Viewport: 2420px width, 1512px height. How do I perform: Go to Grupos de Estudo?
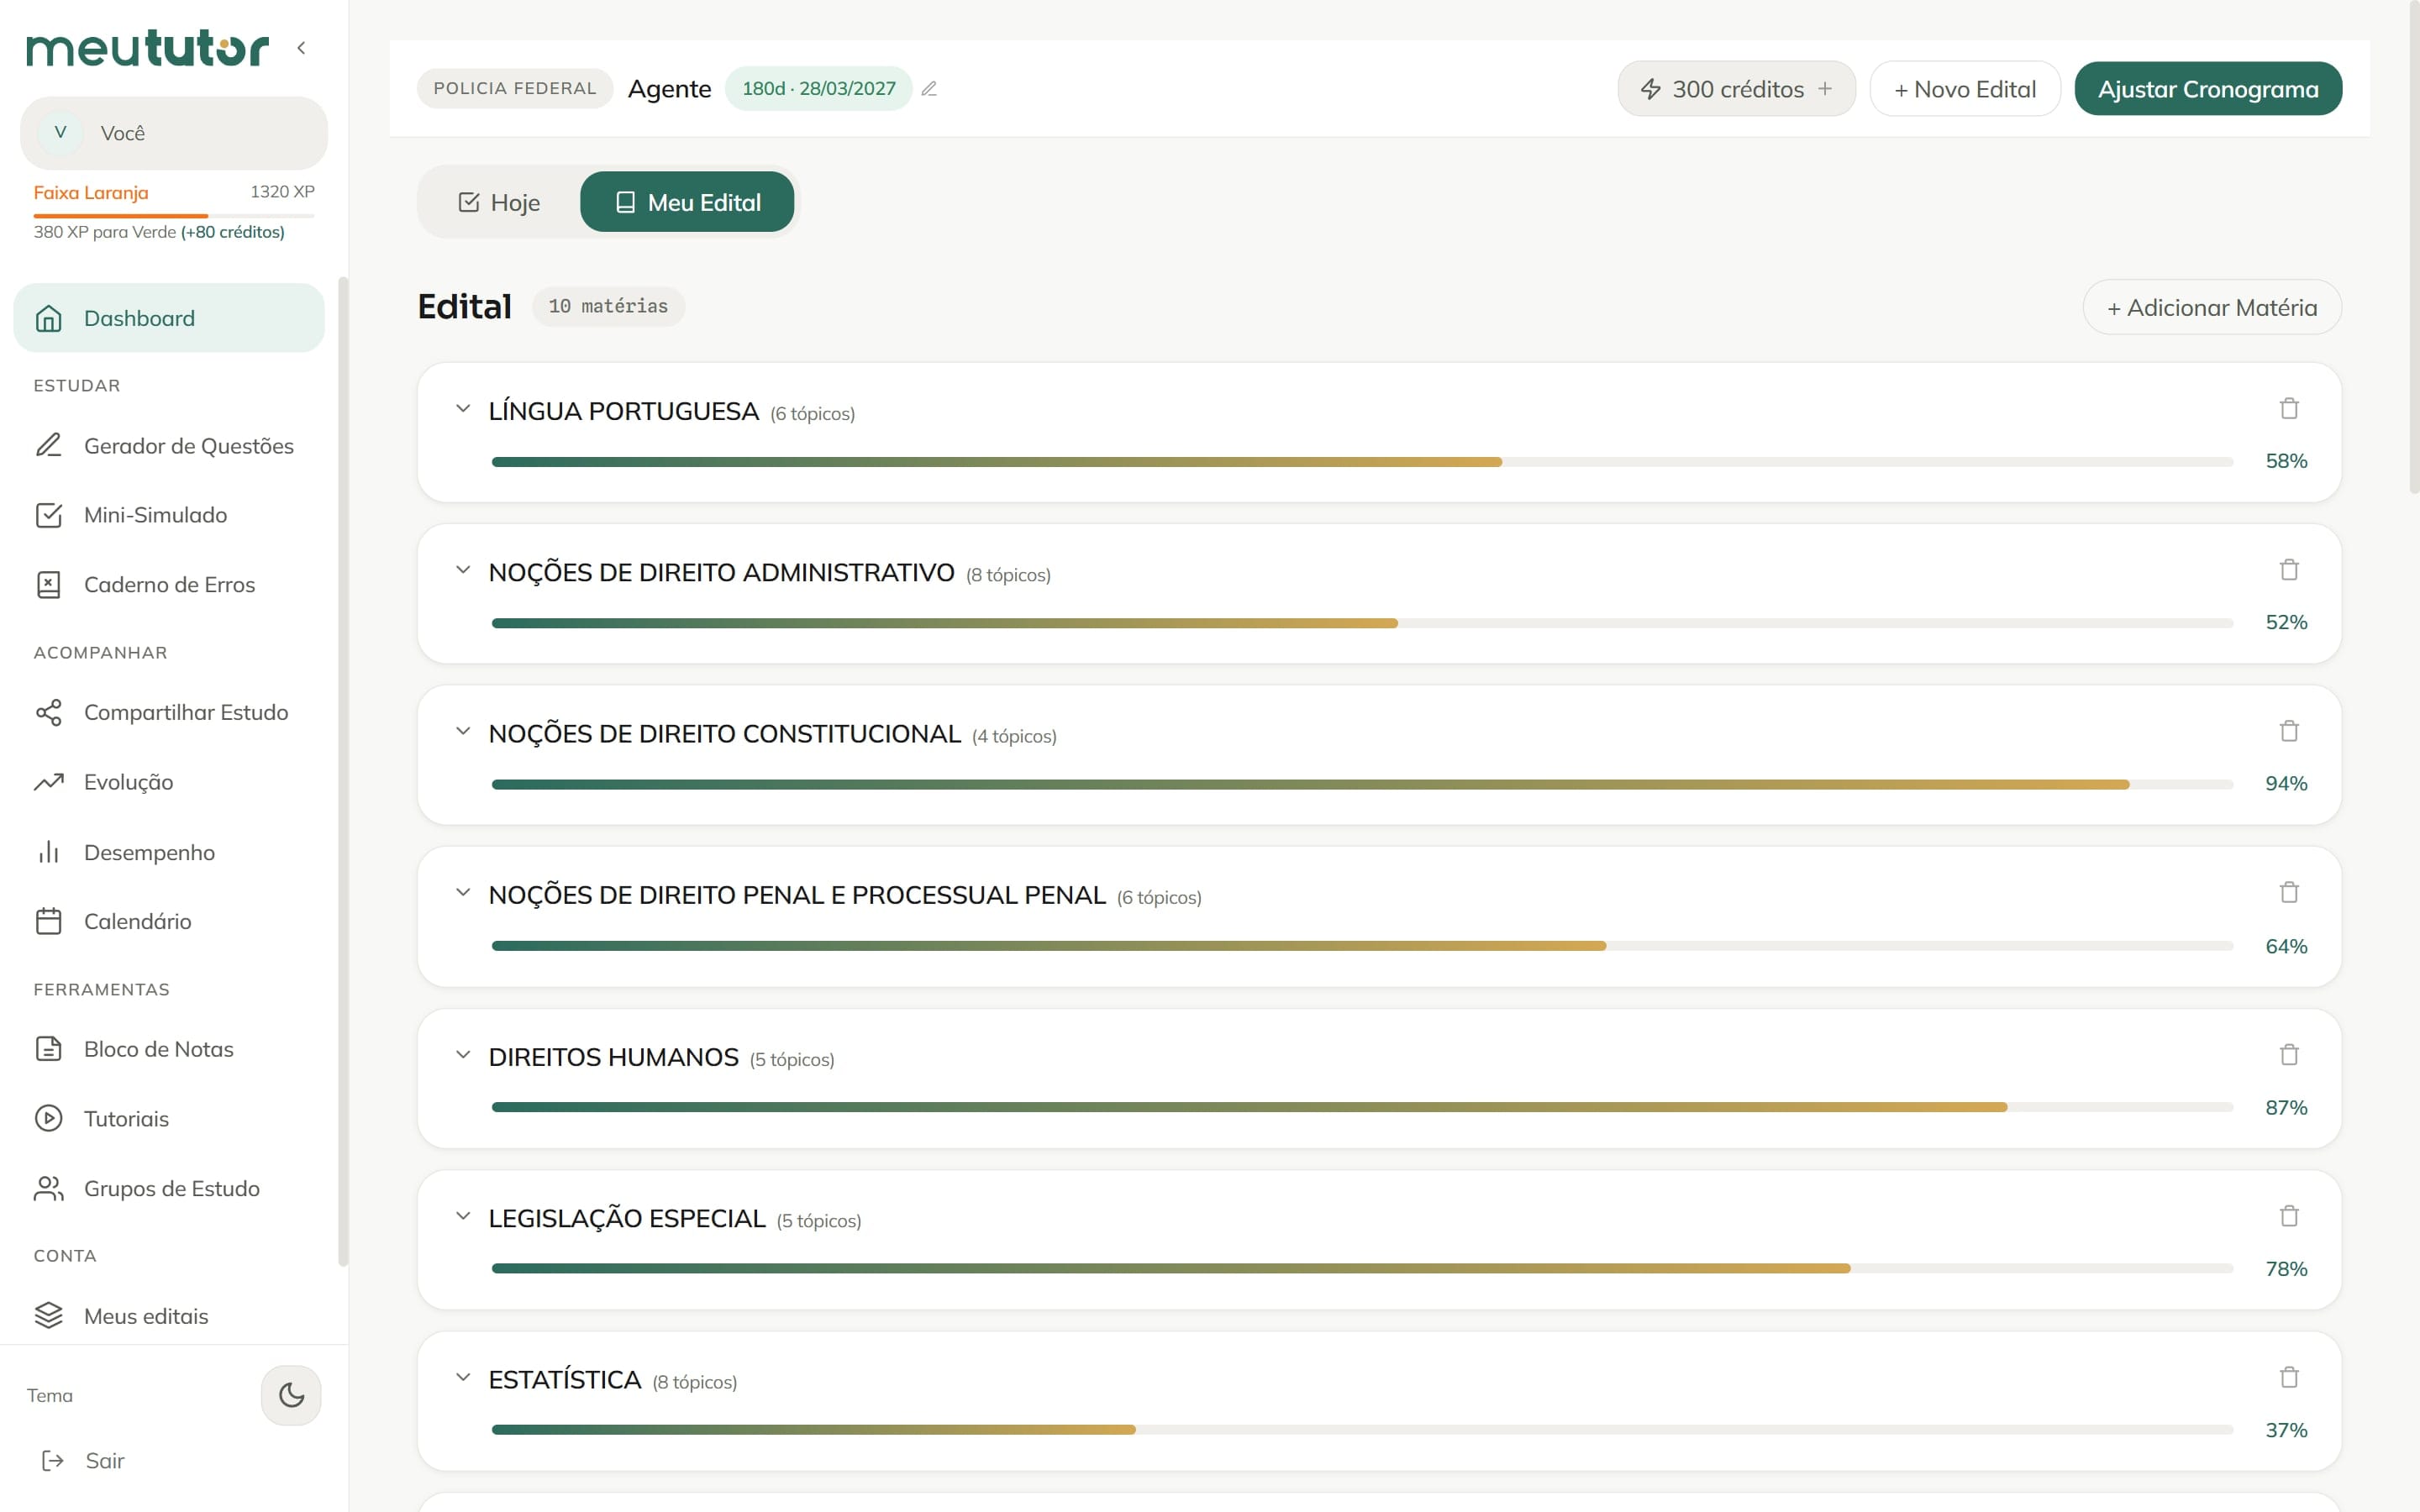point(169,1188)
